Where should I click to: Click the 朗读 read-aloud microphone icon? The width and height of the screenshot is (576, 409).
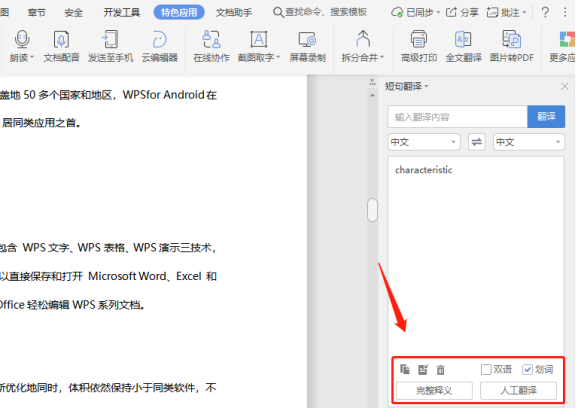(22, 39)
